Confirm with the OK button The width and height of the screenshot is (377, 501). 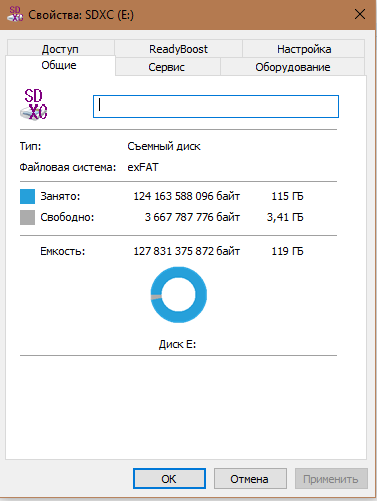pos(169,479)
